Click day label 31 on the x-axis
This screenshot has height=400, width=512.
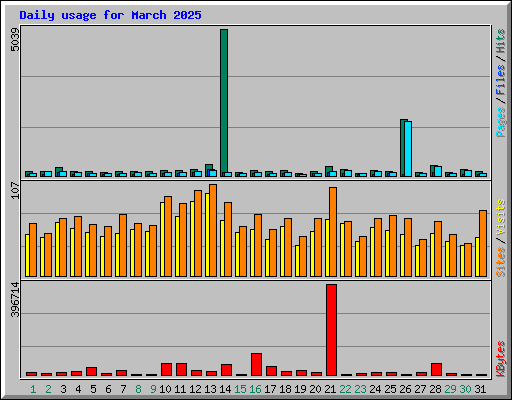point(480,389)
